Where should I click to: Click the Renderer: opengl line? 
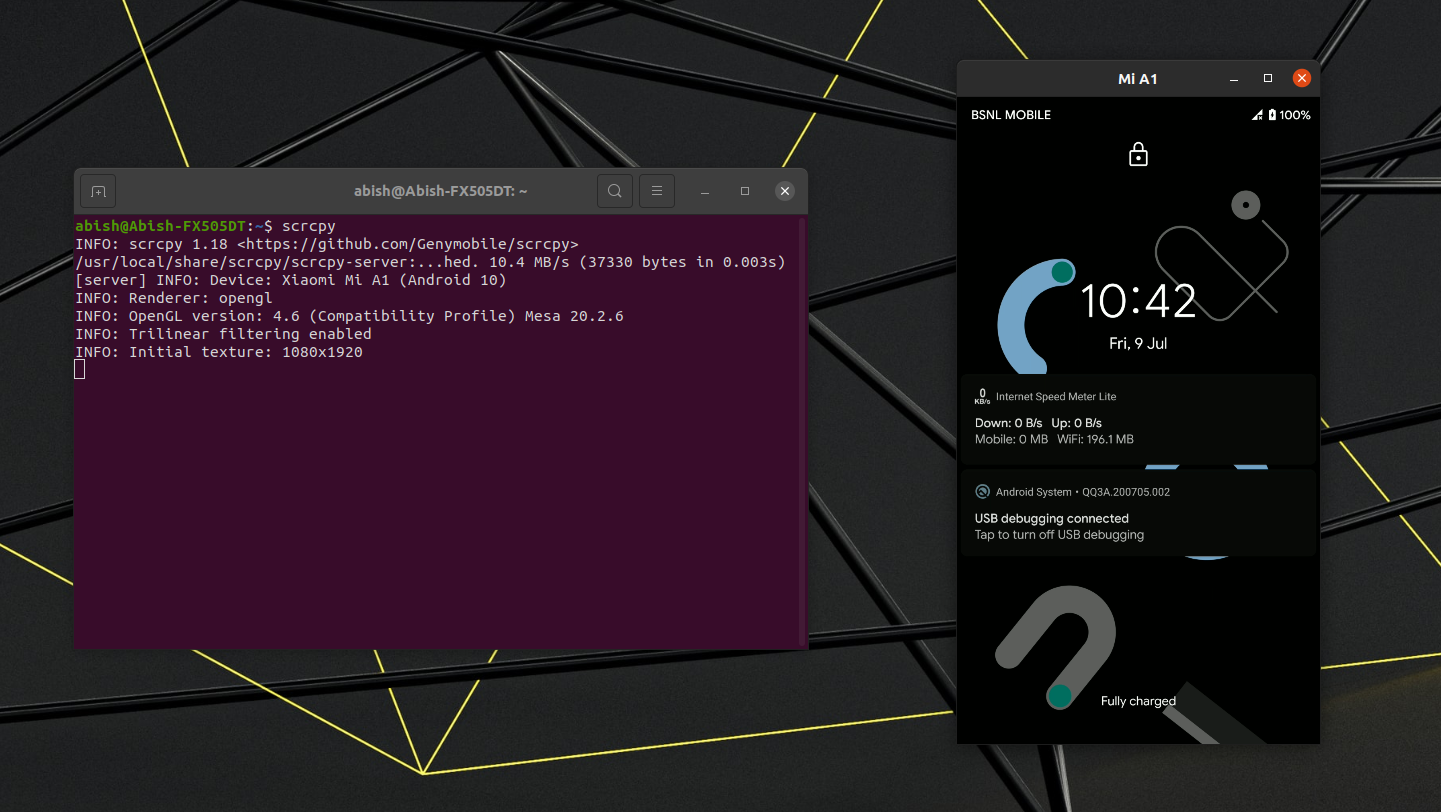point(174,298)
